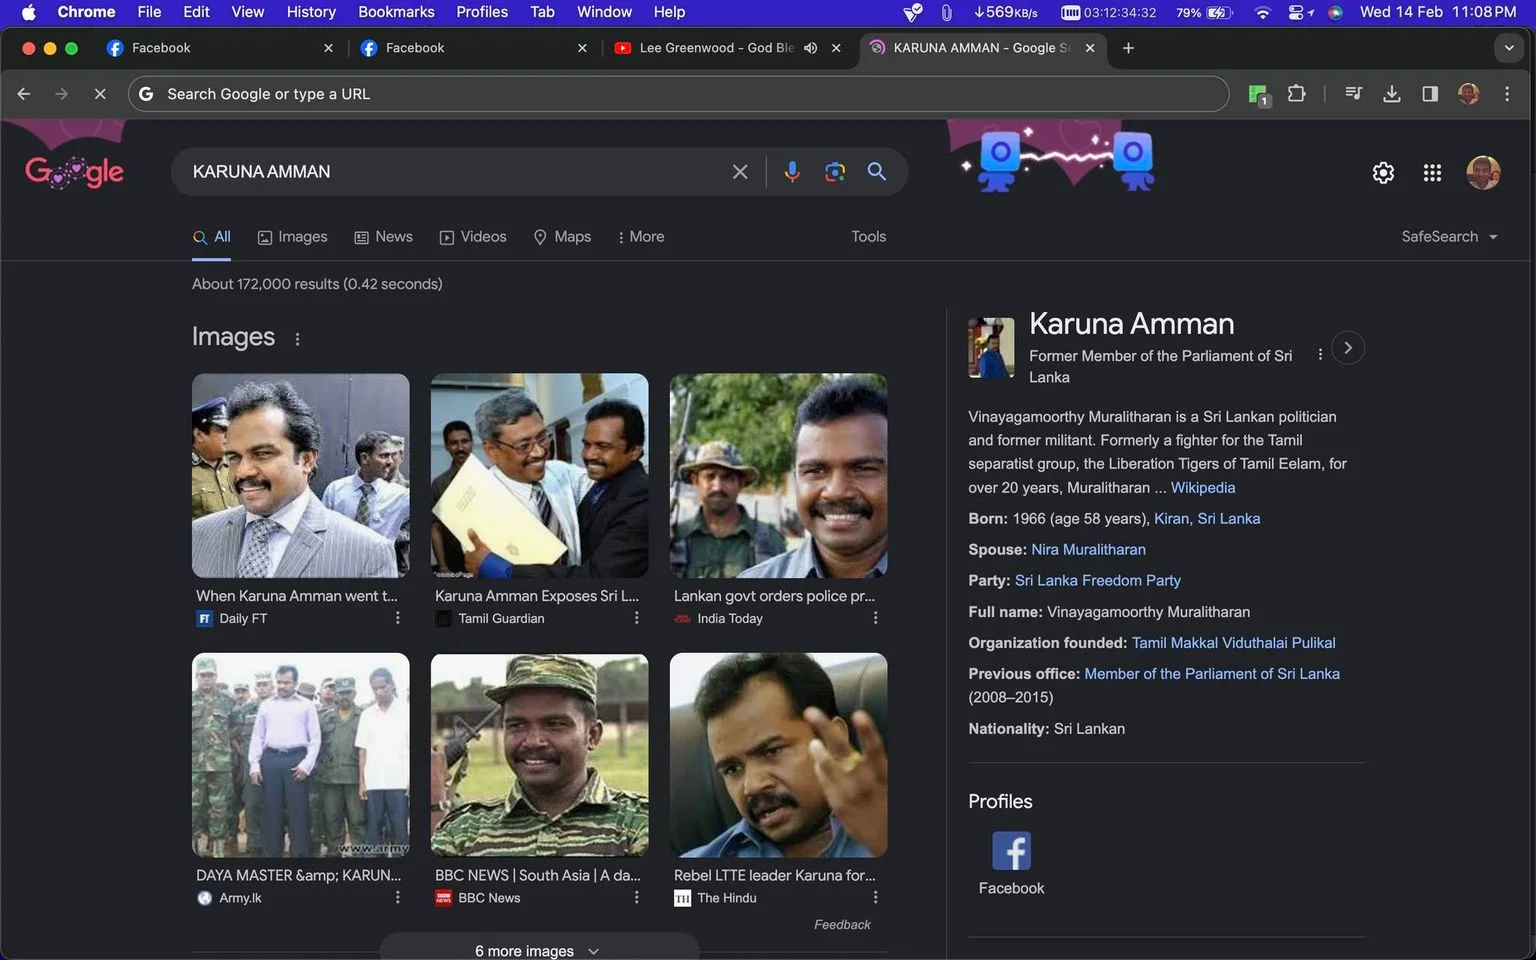
Task: Open Sri Lanka Freedom Party link
Action: [1097, 581]
